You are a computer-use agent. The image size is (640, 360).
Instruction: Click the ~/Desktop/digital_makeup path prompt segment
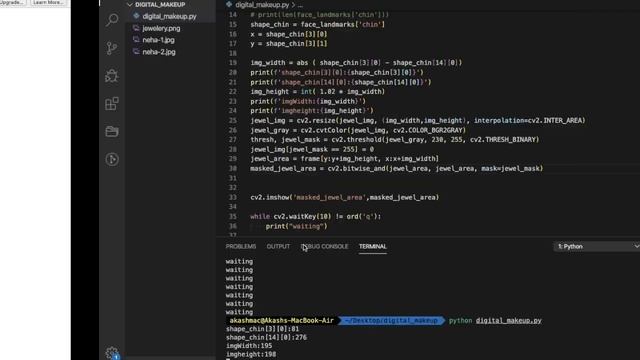click(x=391, y=320)
